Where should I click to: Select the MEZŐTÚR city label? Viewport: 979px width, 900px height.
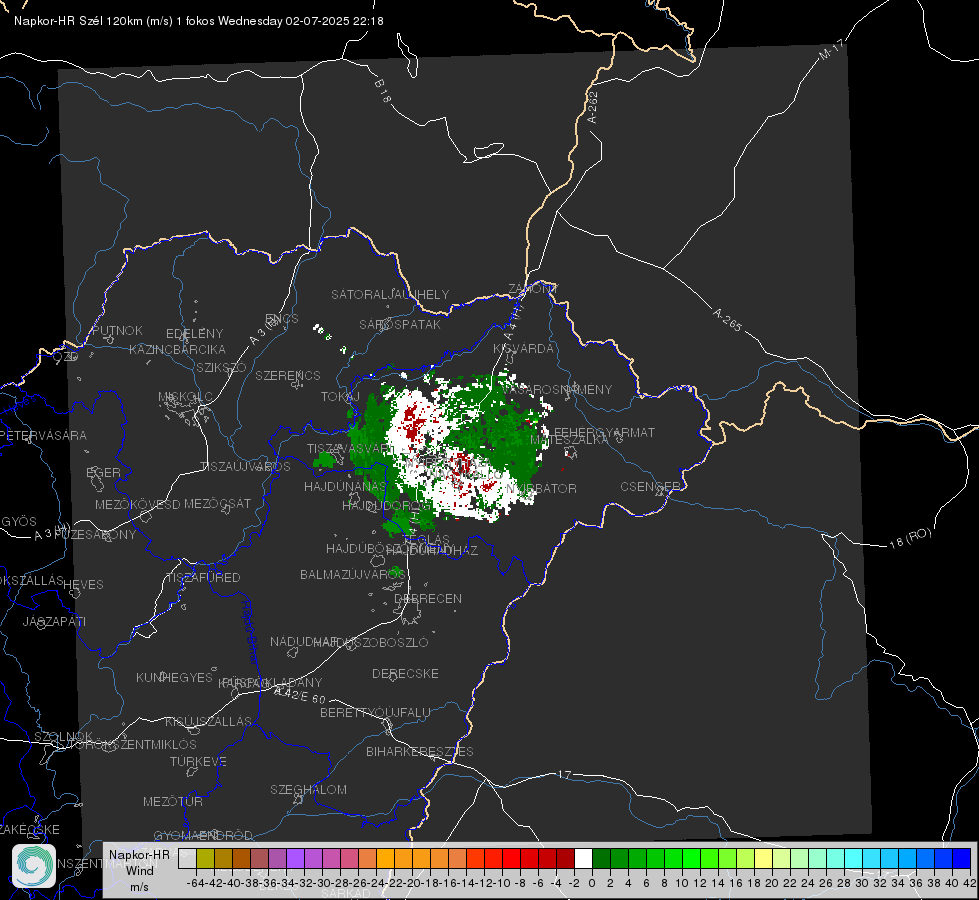(x=173, y=801)
